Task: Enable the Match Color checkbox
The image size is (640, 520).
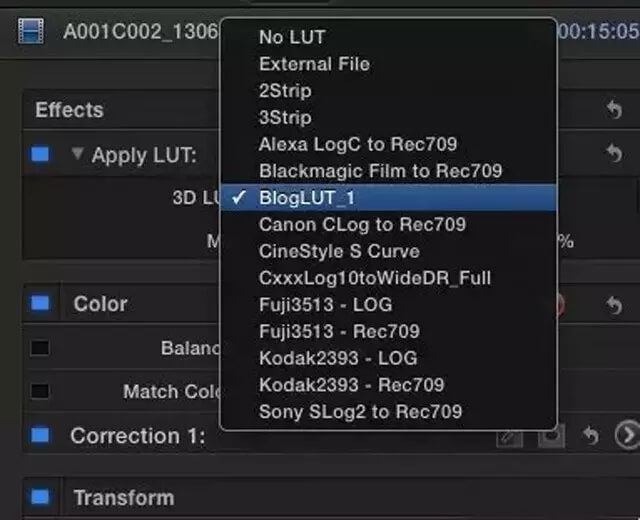Action: [x=40, y=391]
